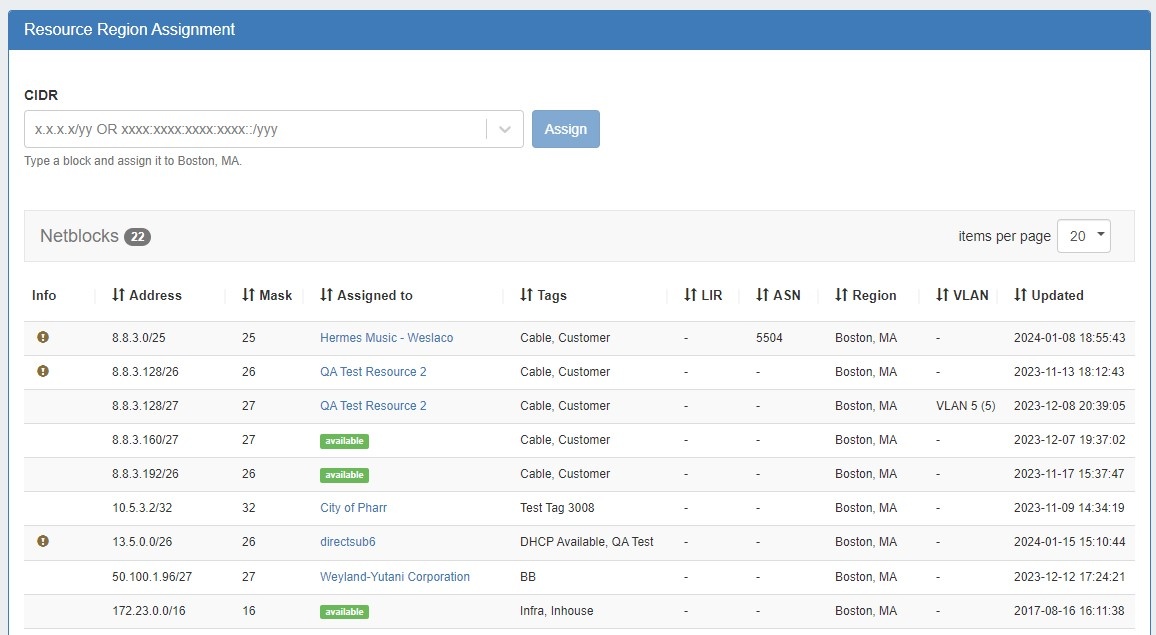Click the warning icon for 8.8.3.0/25
The width and height of the screenshot is (1156, 635).
pos(43,337)
